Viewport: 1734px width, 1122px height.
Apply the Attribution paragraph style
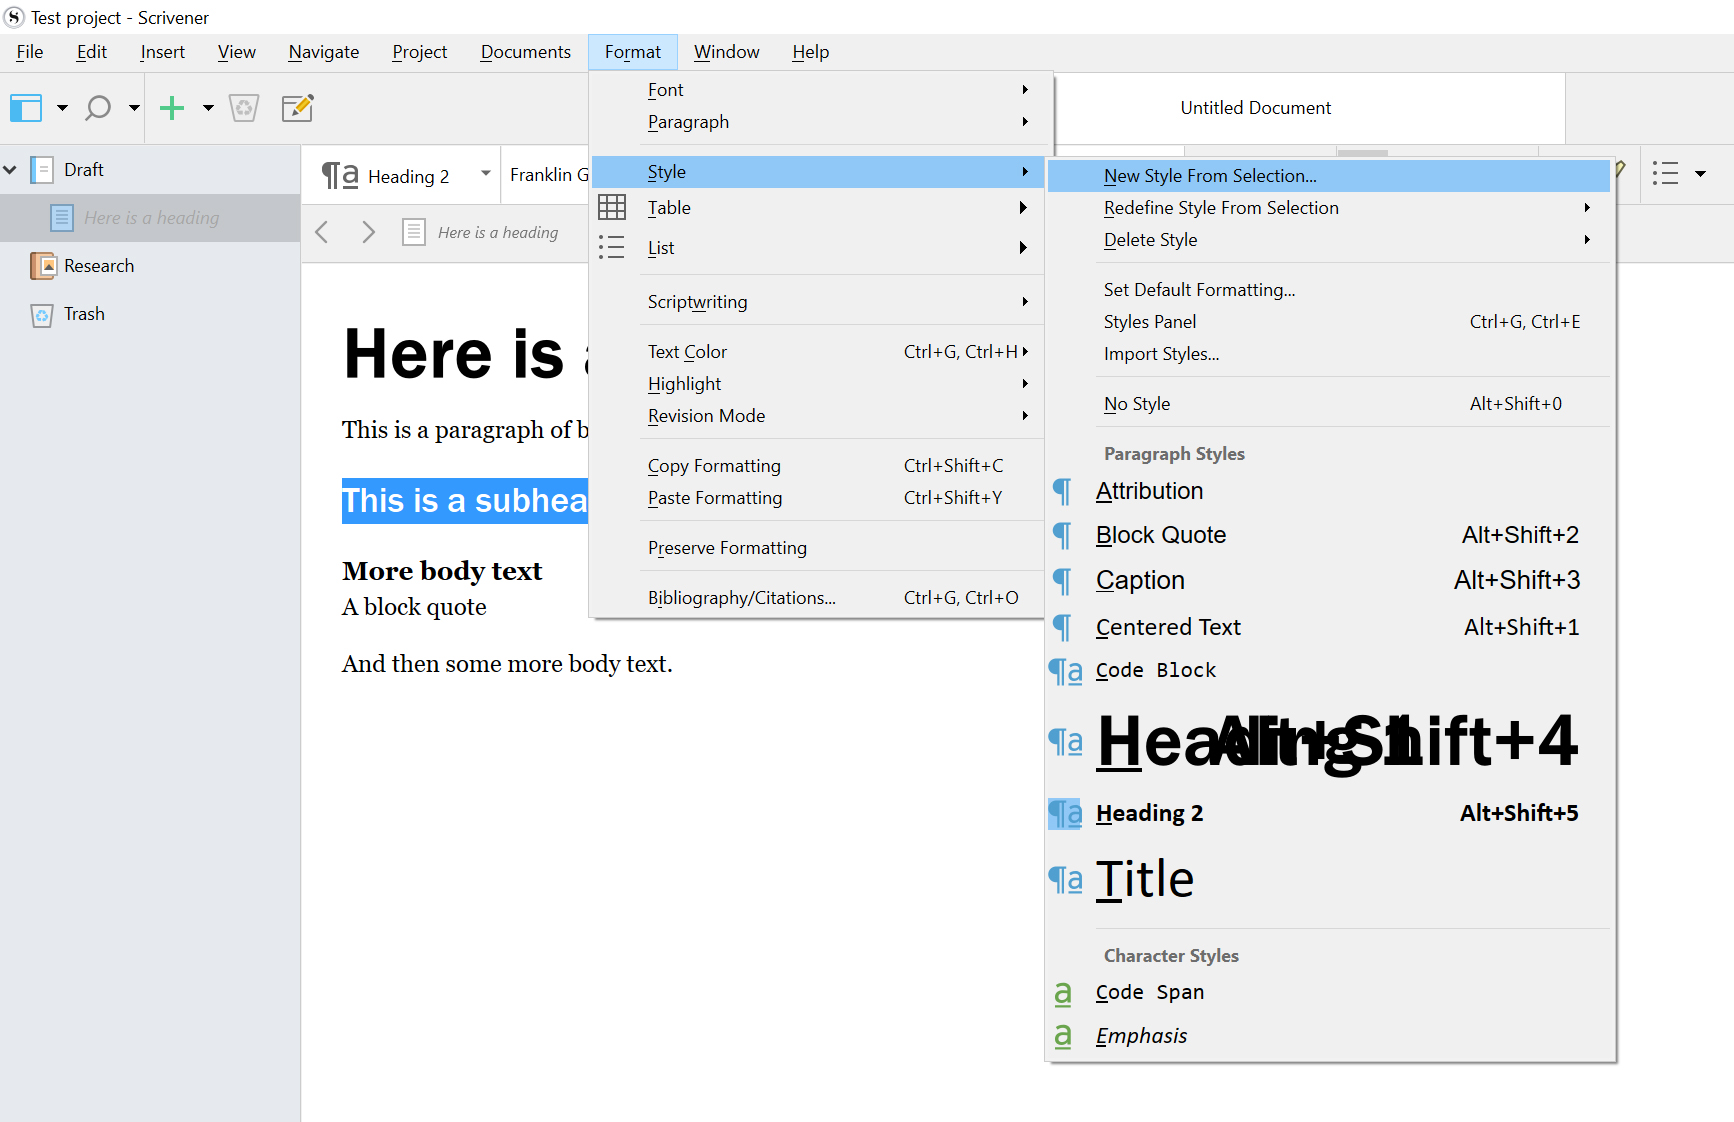point(1329,491)
